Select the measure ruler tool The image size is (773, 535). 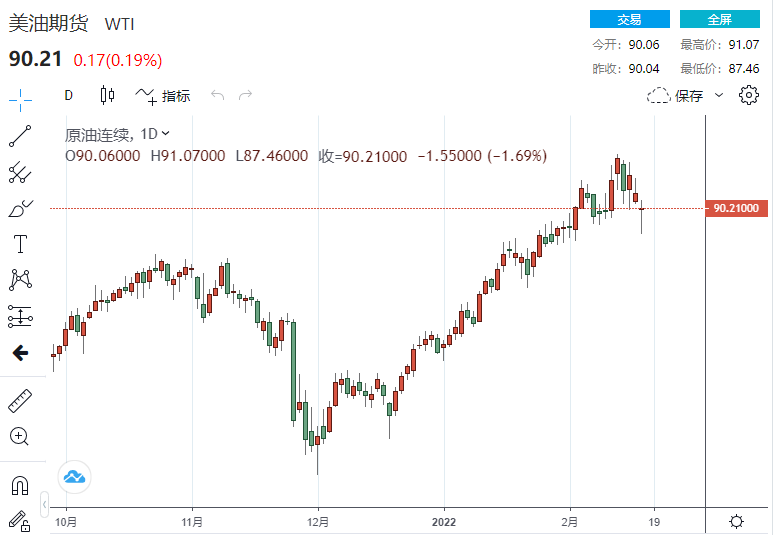[20, 400]
